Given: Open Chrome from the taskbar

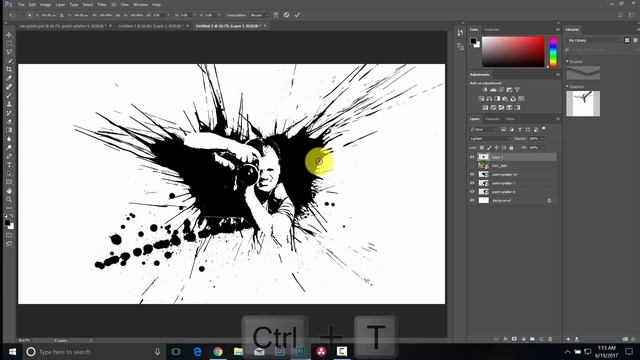Looking at the screenshot, I should click(218, 351).
